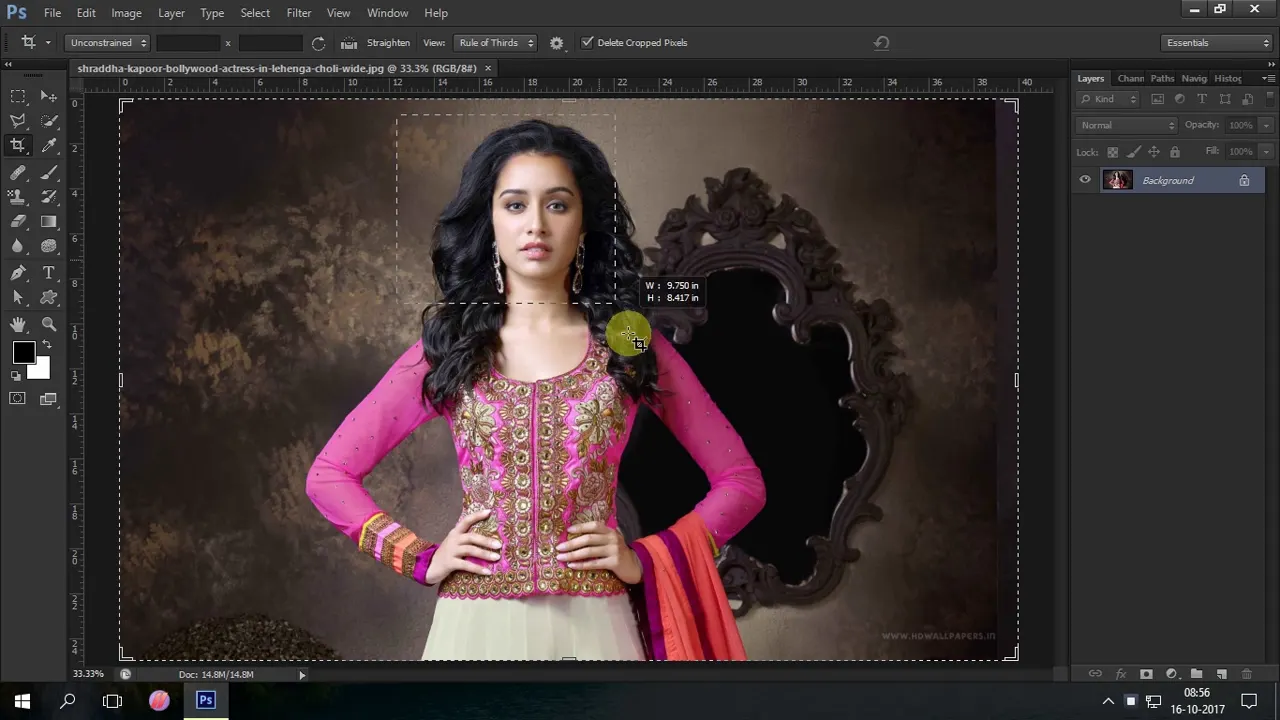The image size is (1280, 720).
Task: Click the crop overlay settings gear
Action: 557,43
